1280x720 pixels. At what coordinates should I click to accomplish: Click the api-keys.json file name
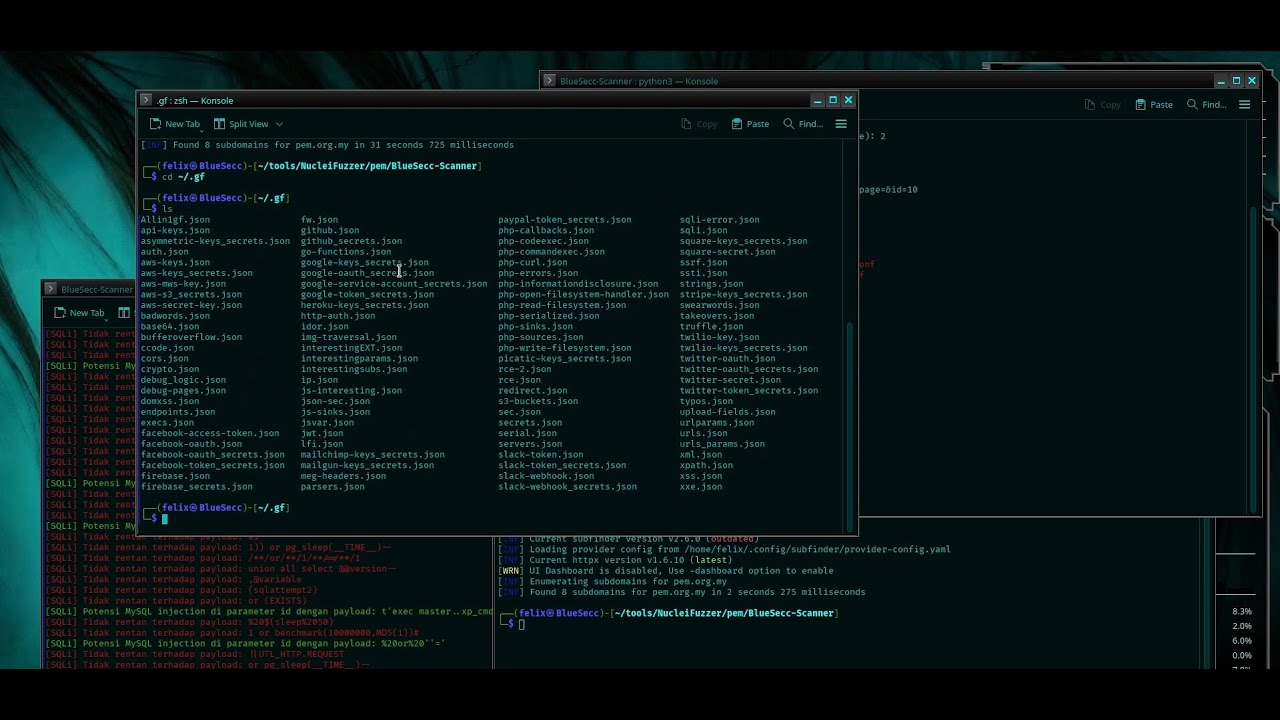pos(175,231)
